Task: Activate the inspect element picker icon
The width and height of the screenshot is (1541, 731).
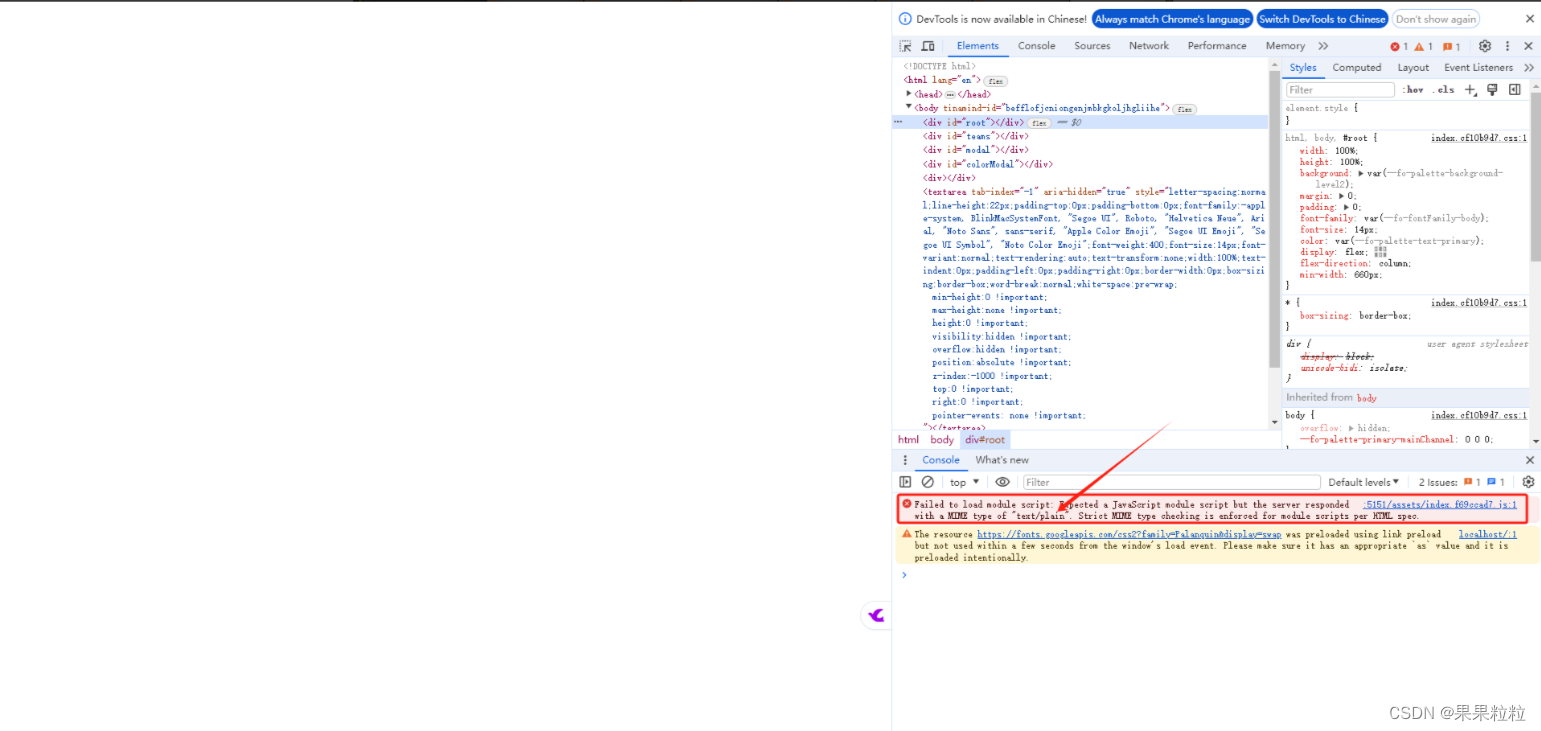Action: [905, 46]
